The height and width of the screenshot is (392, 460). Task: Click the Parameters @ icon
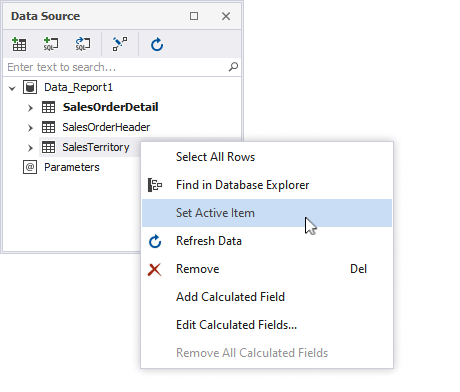pos(30,167)
